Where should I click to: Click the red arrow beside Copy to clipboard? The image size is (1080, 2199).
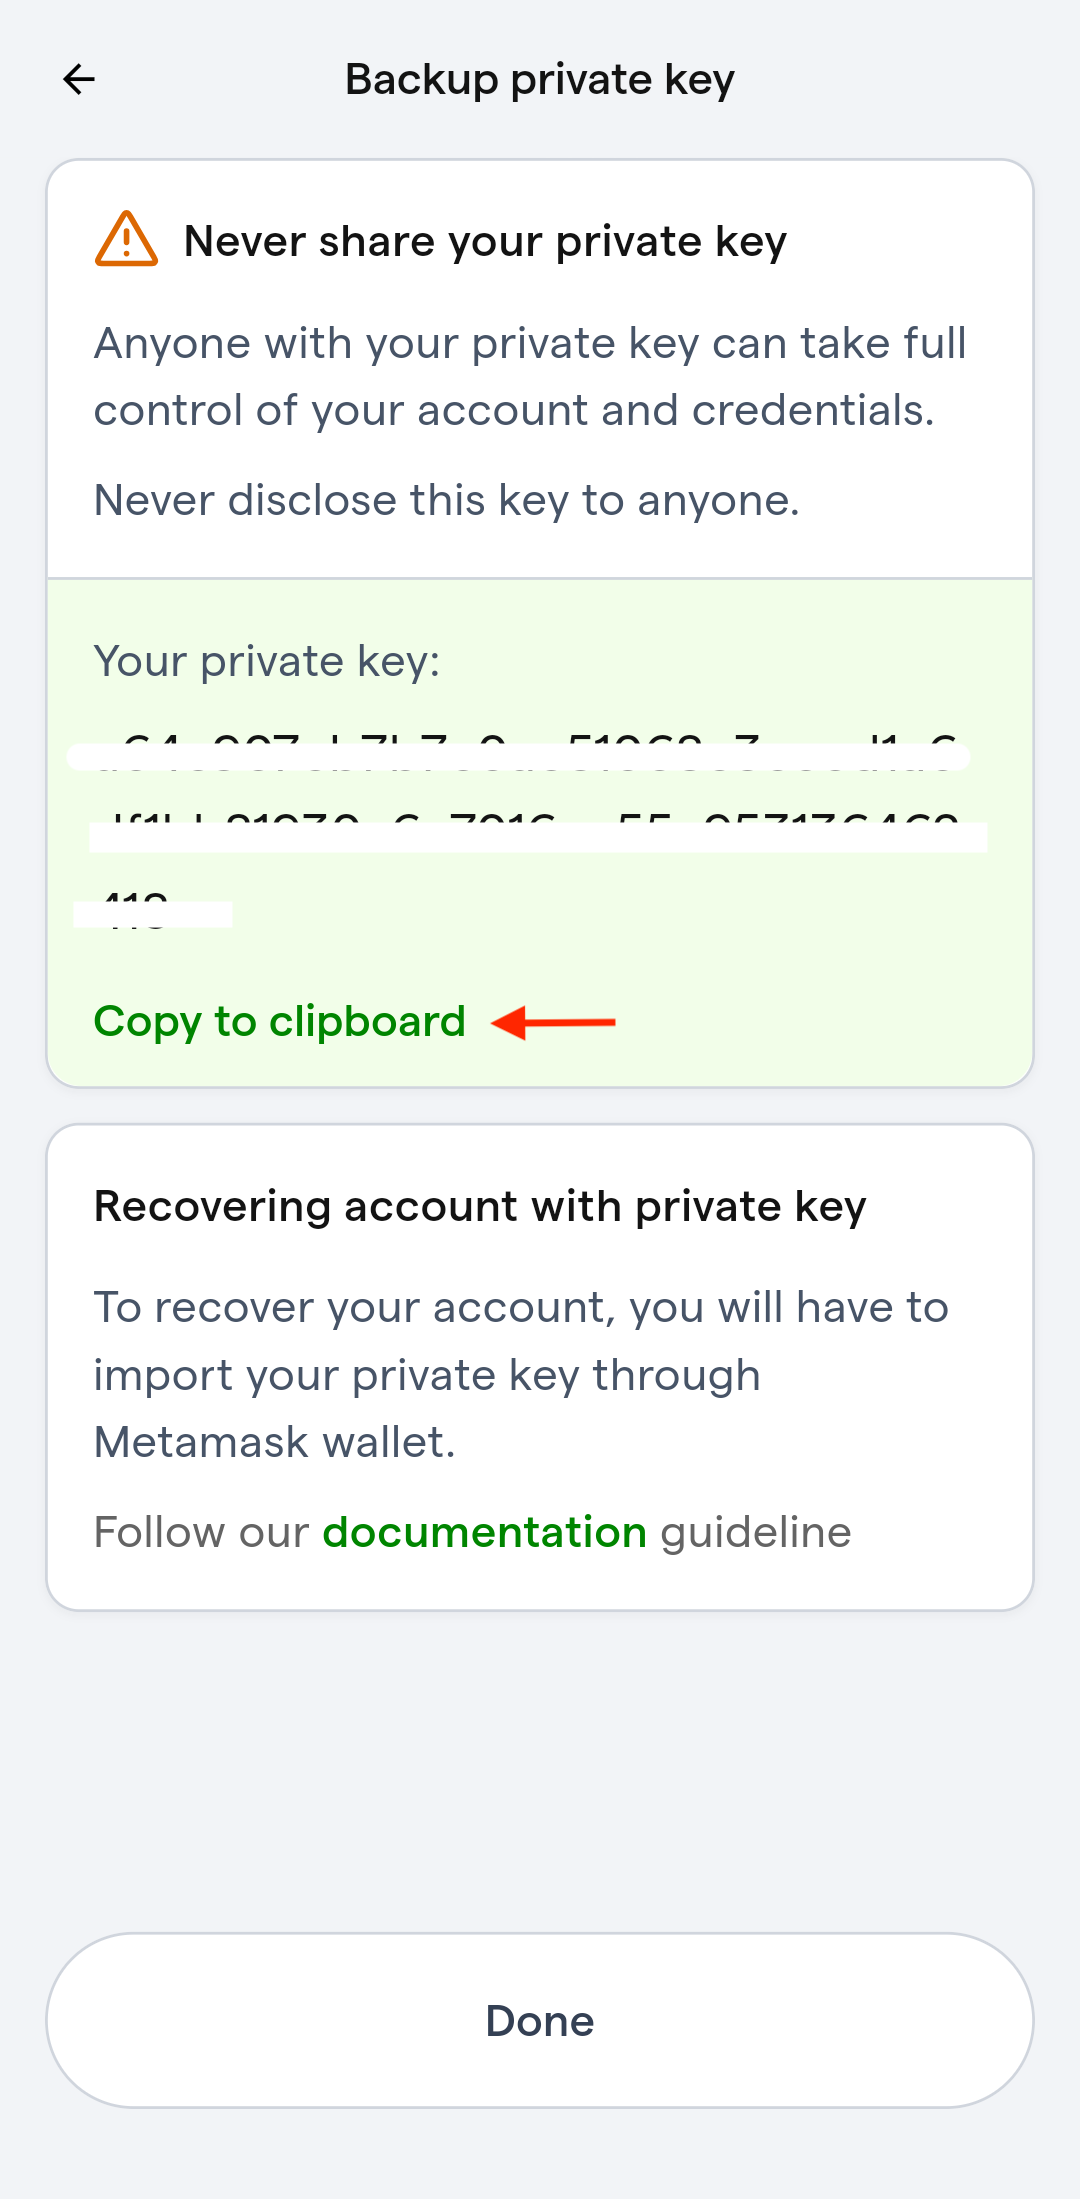tap(554, 1022)
